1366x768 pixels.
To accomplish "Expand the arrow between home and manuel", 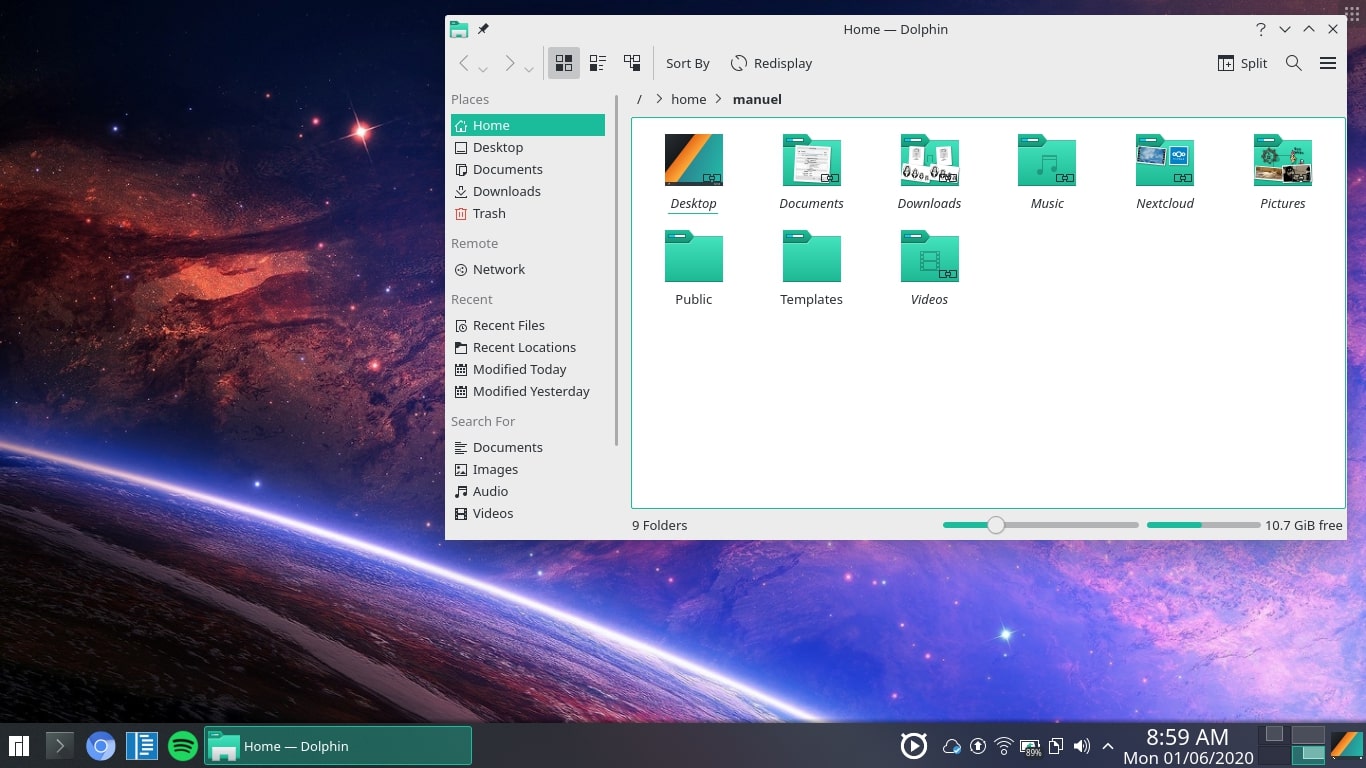I will coord(718,99).
